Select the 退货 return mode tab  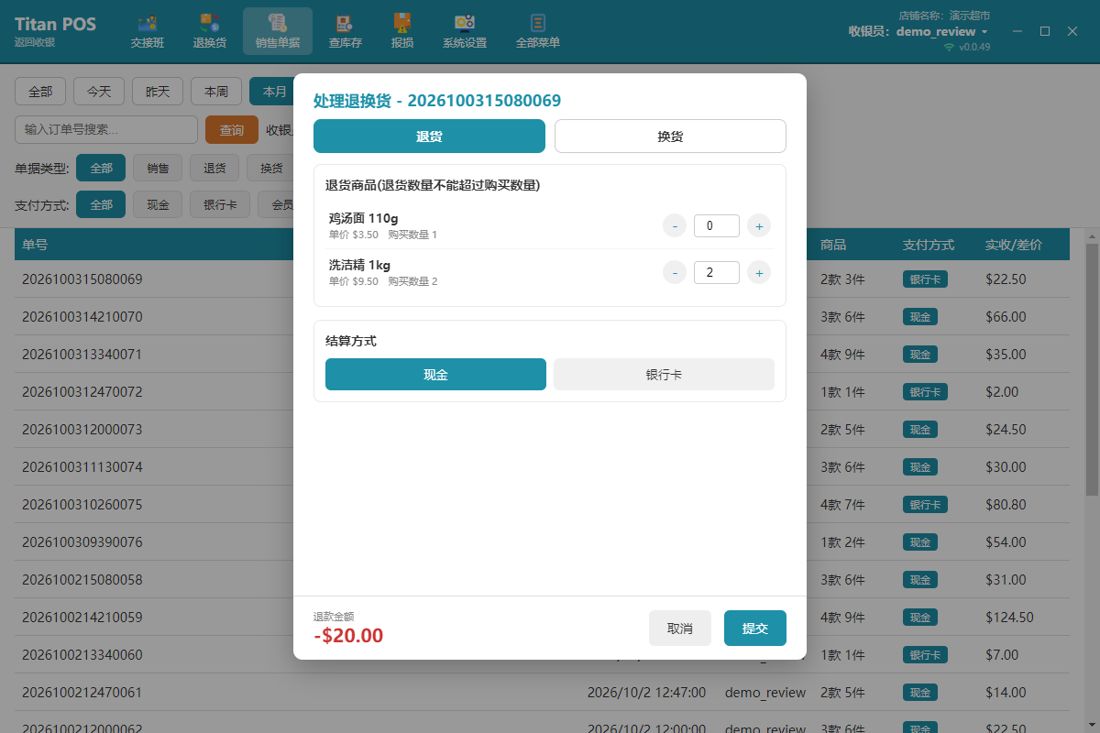429,136
